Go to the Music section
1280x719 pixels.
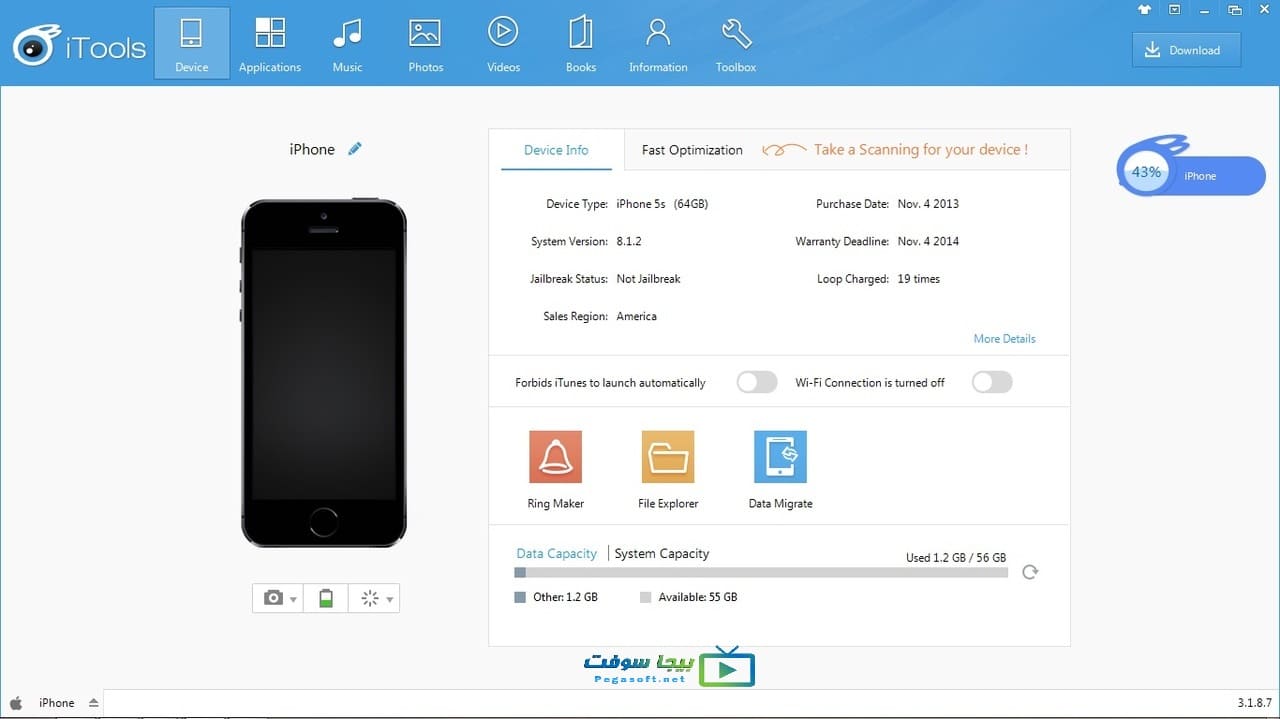tap(347, 44)
